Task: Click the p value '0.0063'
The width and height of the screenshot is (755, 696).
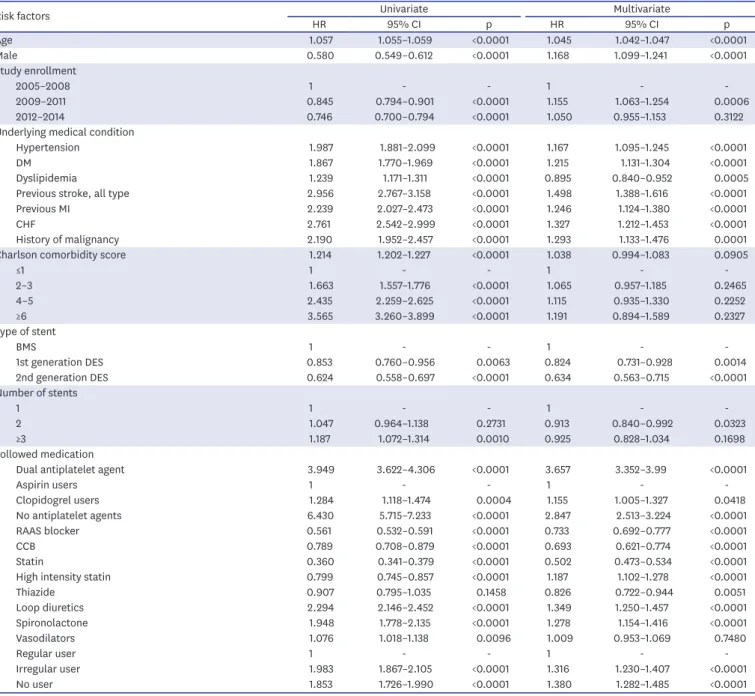Action: (x=493, y=362)
